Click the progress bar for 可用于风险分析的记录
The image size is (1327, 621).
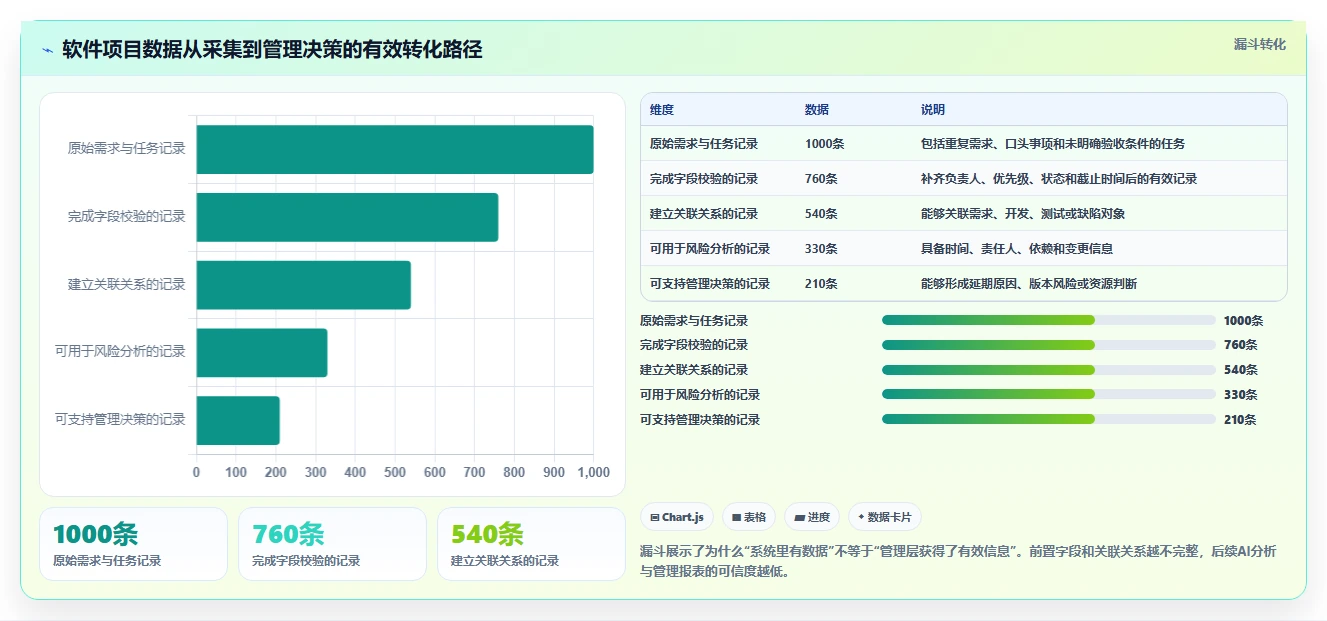1049,395
